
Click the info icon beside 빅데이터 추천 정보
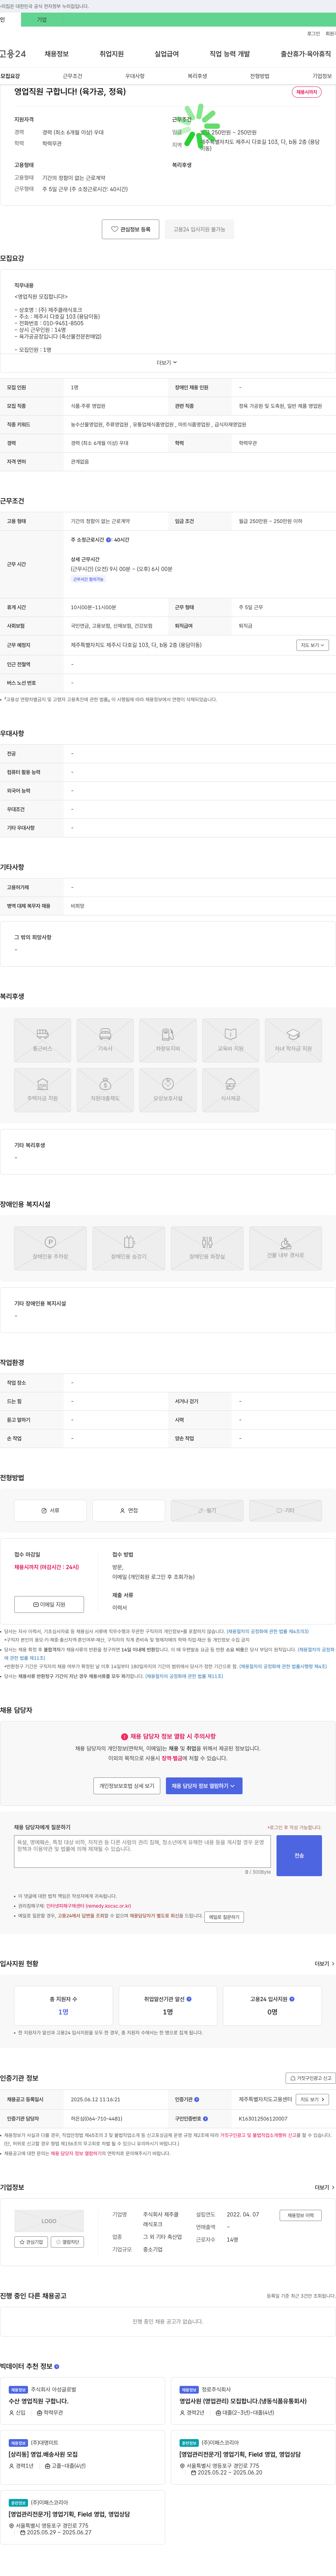coord(57,2367)
